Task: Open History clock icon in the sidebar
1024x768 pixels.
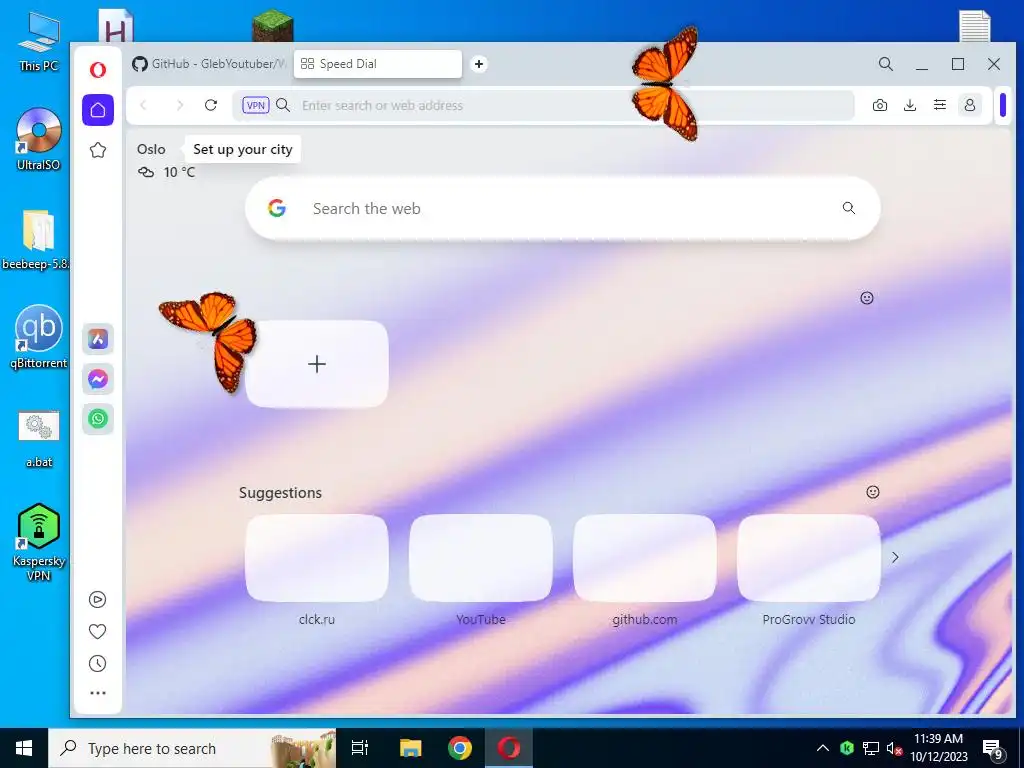Action: pyautogui.click(x=97, y=664)
